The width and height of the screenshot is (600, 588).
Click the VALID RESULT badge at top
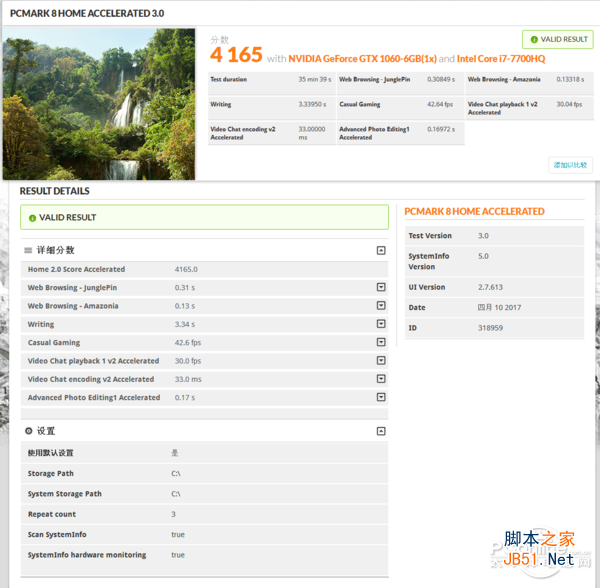click(x=558, y=39)
